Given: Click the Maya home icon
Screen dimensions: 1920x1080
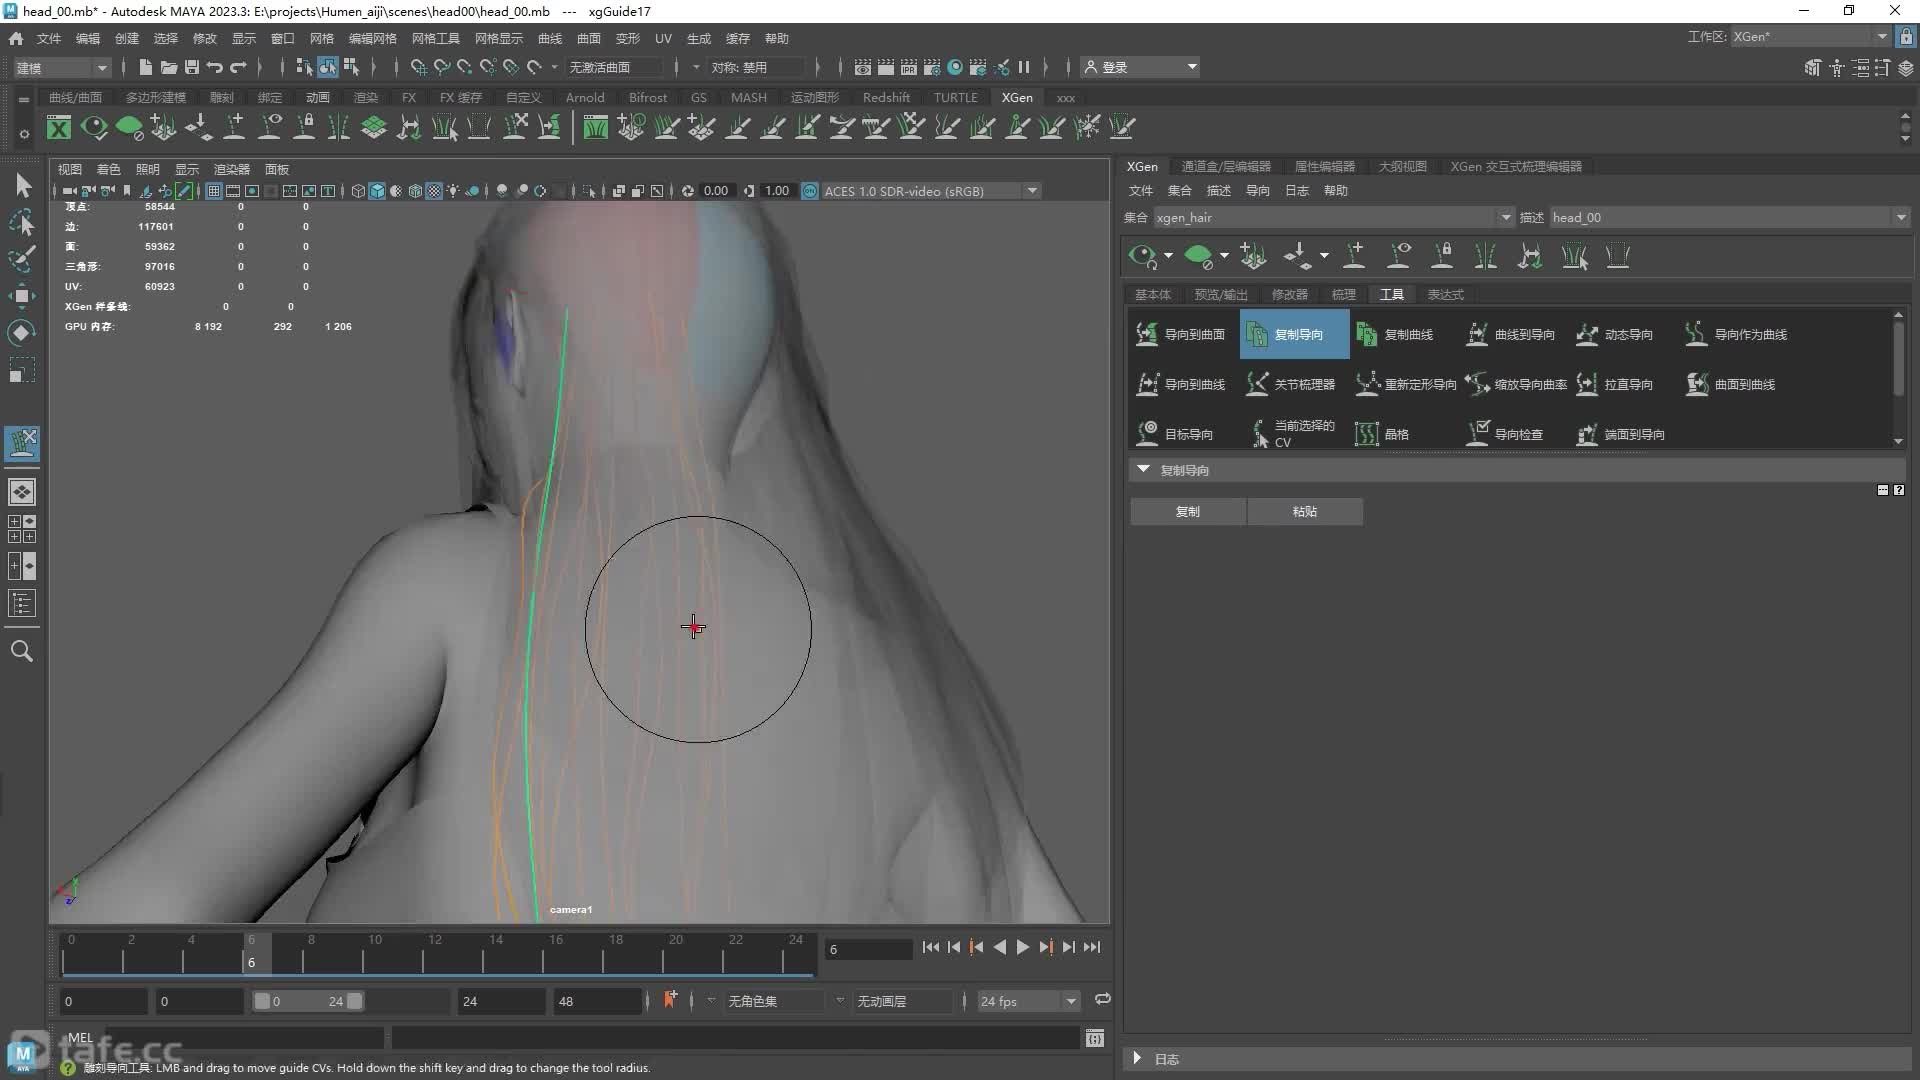Looking at the screenshot, I should point(16,38).
